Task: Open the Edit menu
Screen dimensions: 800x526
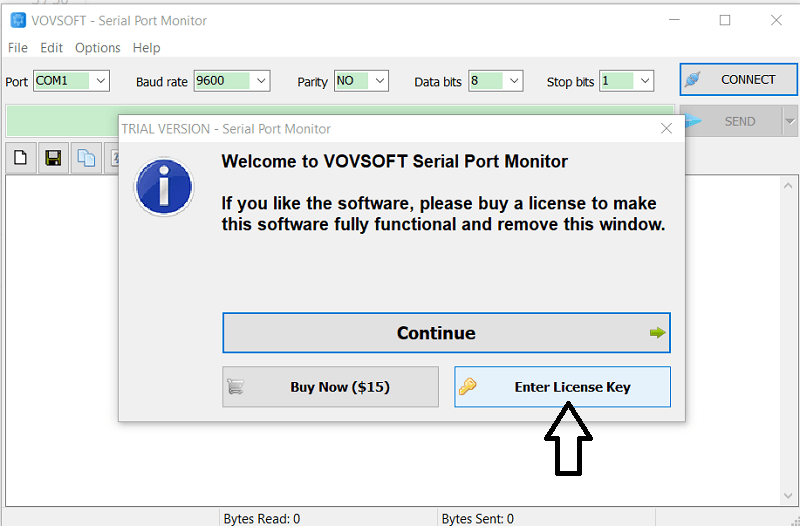Action: click(x=51, y=48)
